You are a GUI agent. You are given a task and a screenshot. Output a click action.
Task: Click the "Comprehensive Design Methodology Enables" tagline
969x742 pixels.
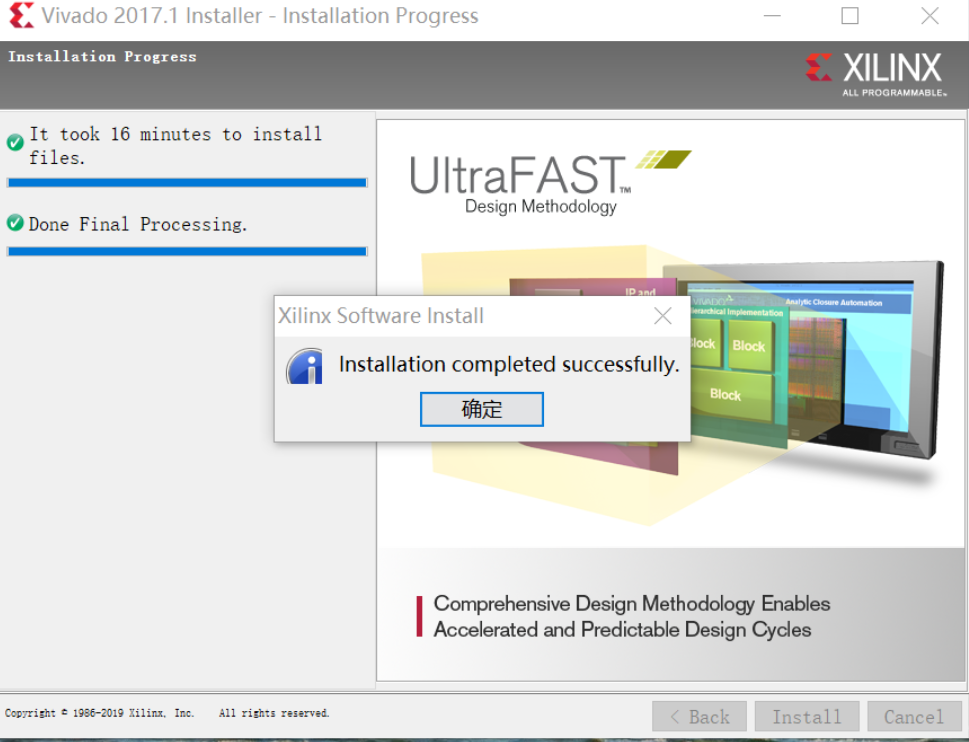632,603
